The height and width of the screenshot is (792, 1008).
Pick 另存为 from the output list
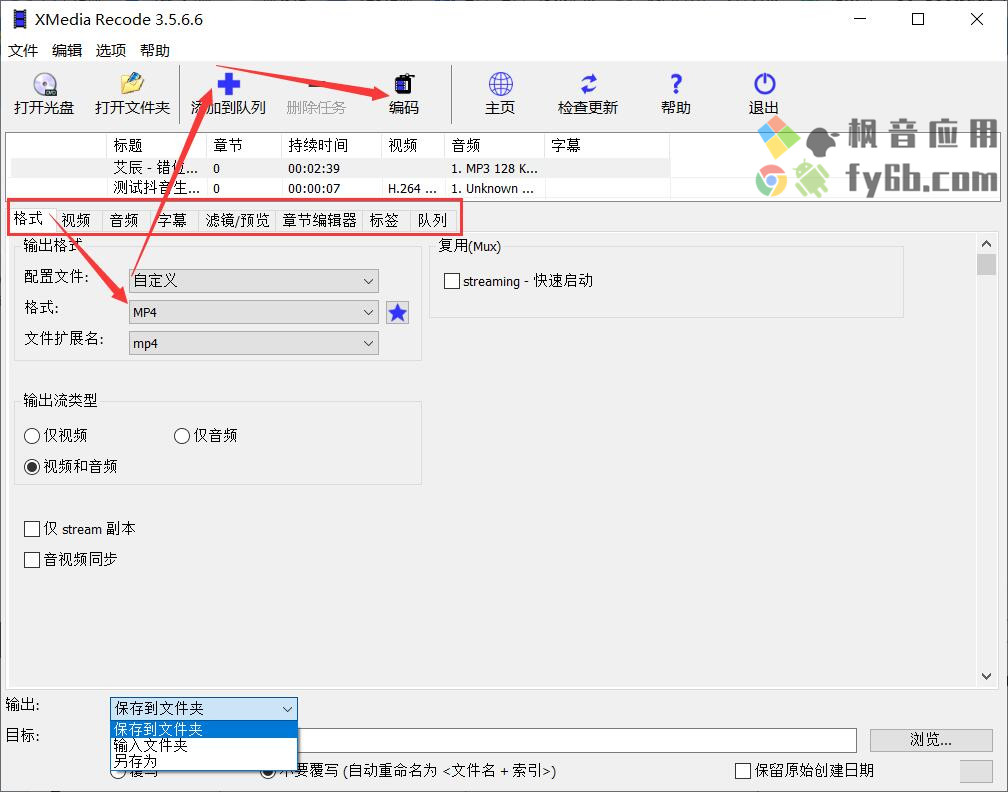pos(204,761)
